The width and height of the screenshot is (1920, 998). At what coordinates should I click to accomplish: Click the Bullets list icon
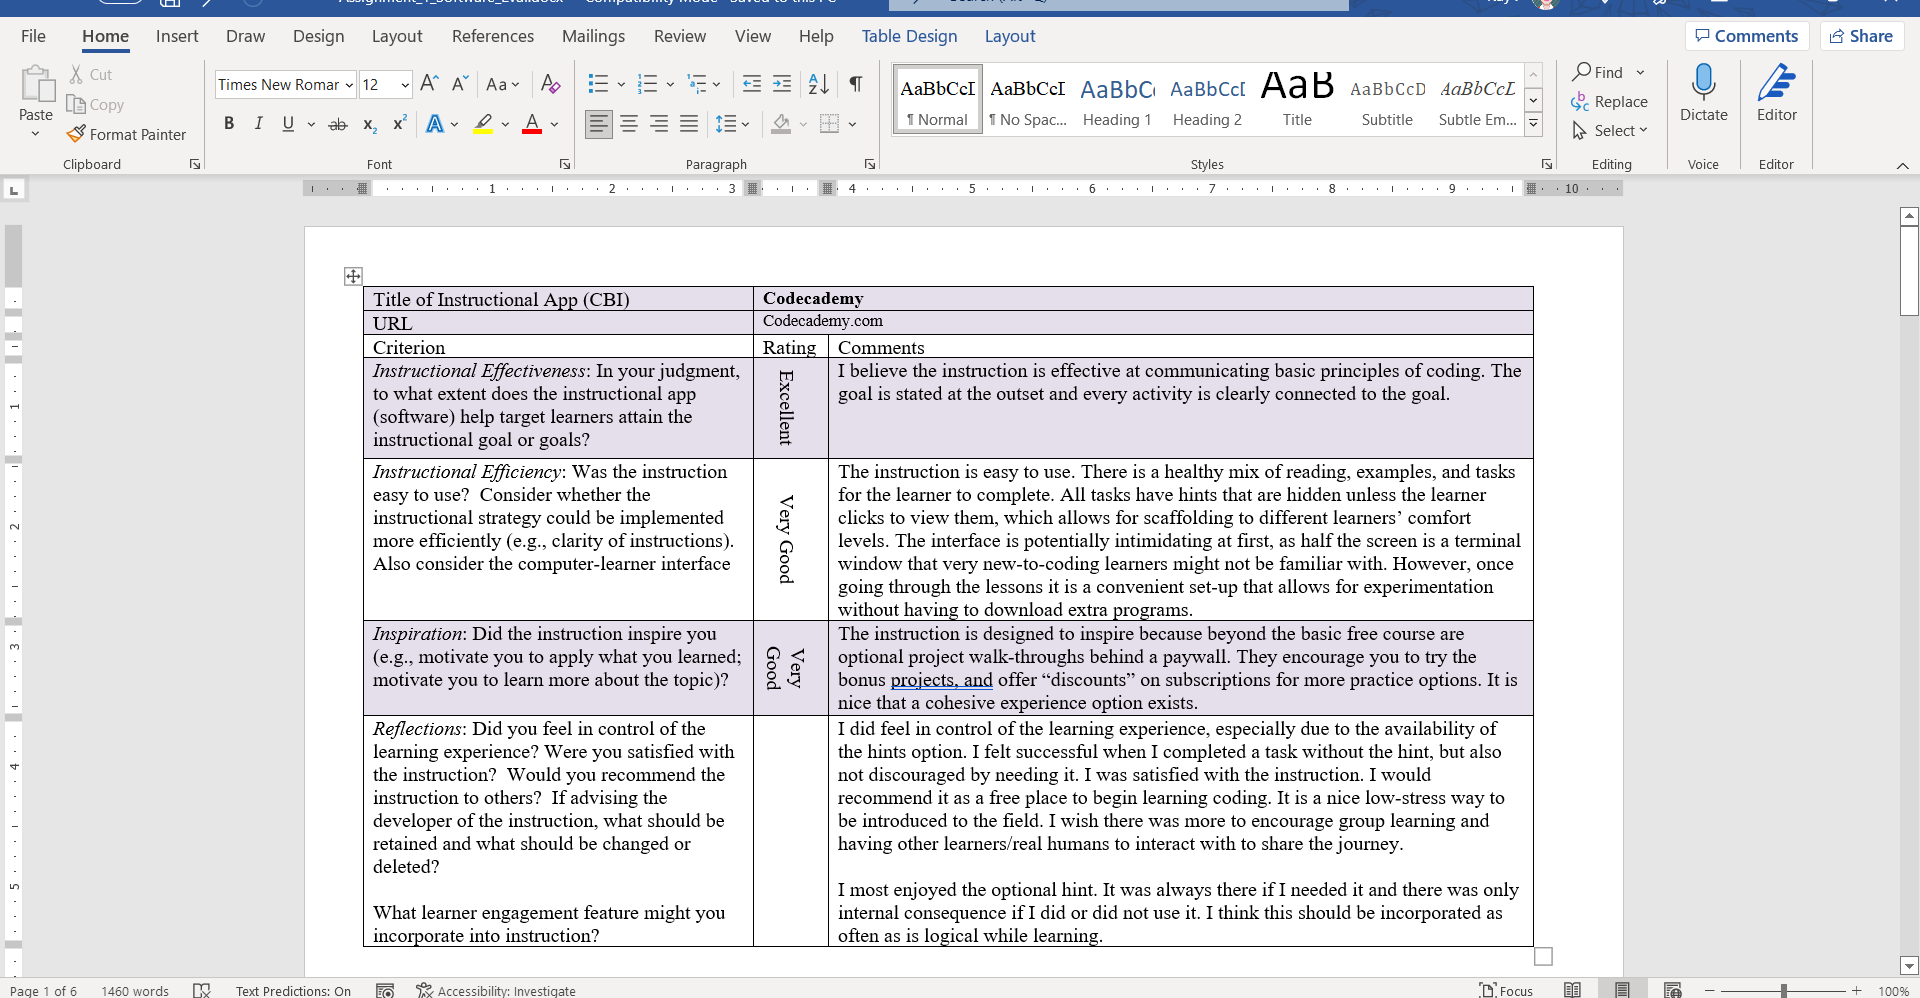click(x=598, y=84)
